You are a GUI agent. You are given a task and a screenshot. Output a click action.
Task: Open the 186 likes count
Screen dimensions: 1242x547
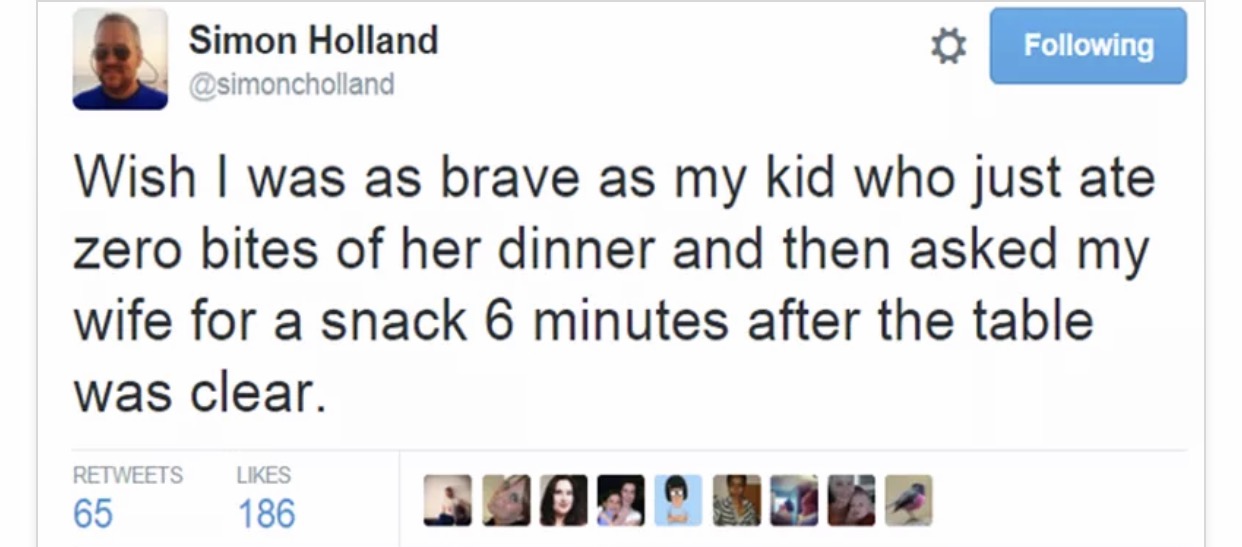tap(266, 514)
